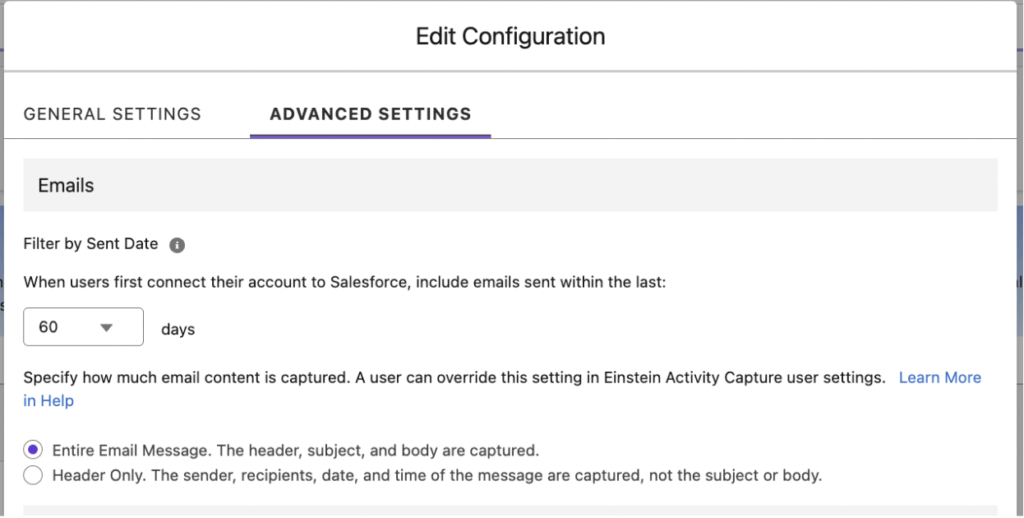Screen dimensions: 1024x518
Task: Click the purple underline beneath Advanced Settings
Action: point(370,135)
